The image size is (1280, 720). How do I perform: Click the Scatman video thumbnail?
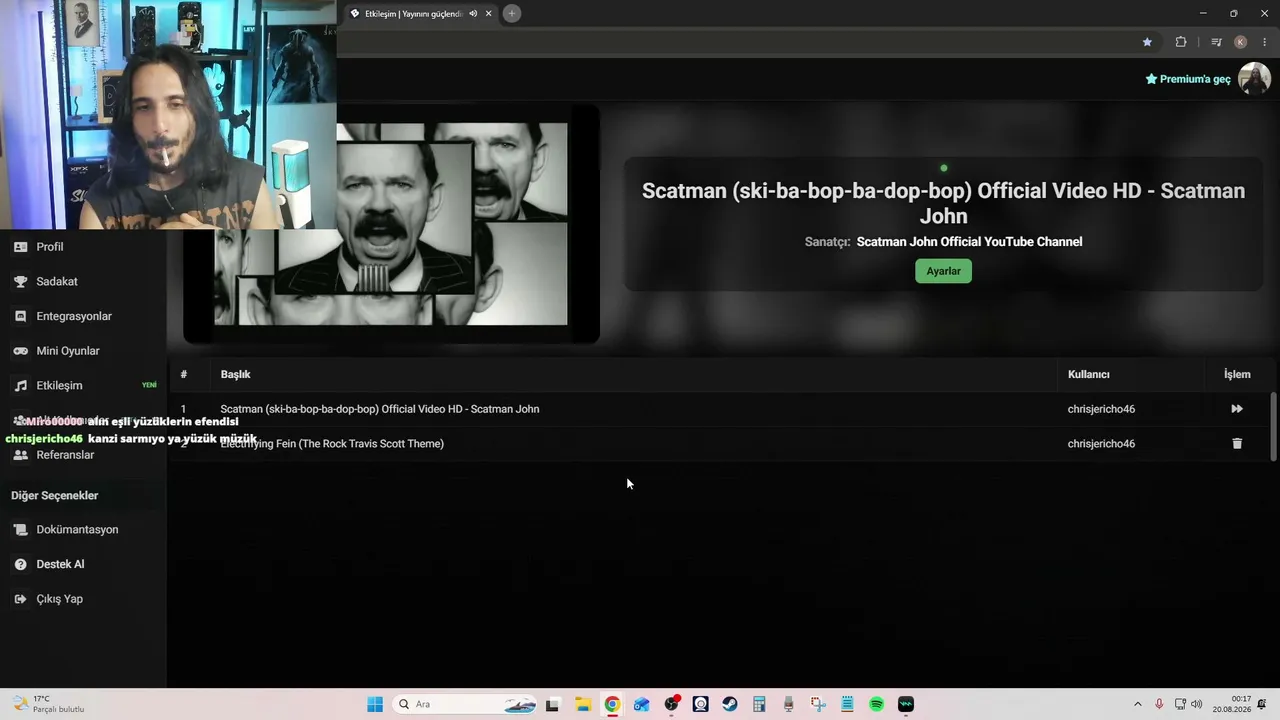pos(391,224)
